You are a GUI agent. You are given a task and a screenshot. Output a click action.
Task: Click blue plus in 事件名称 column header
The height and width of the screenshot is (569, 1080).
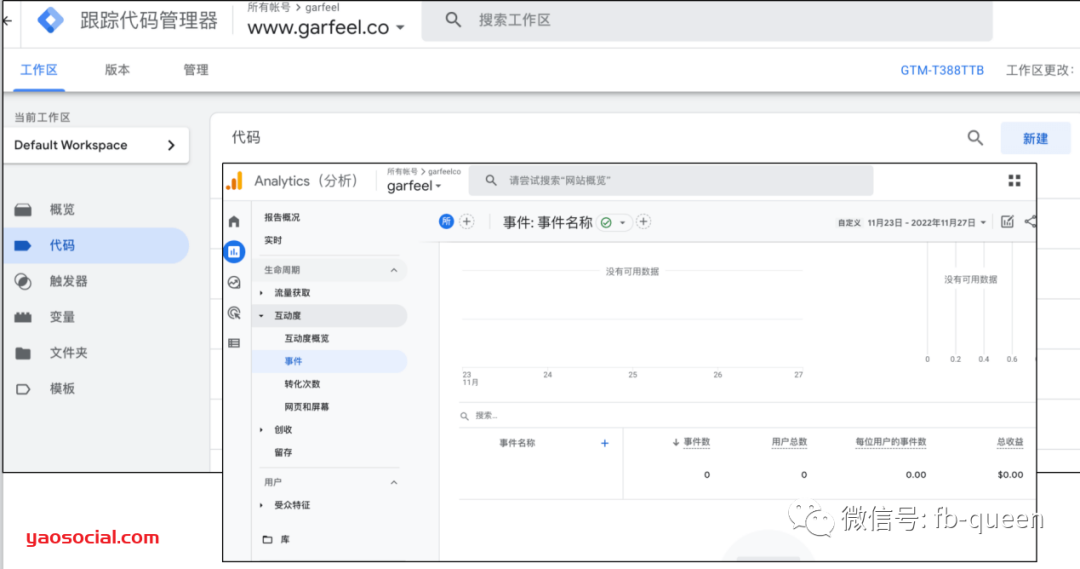coord(604,443)
